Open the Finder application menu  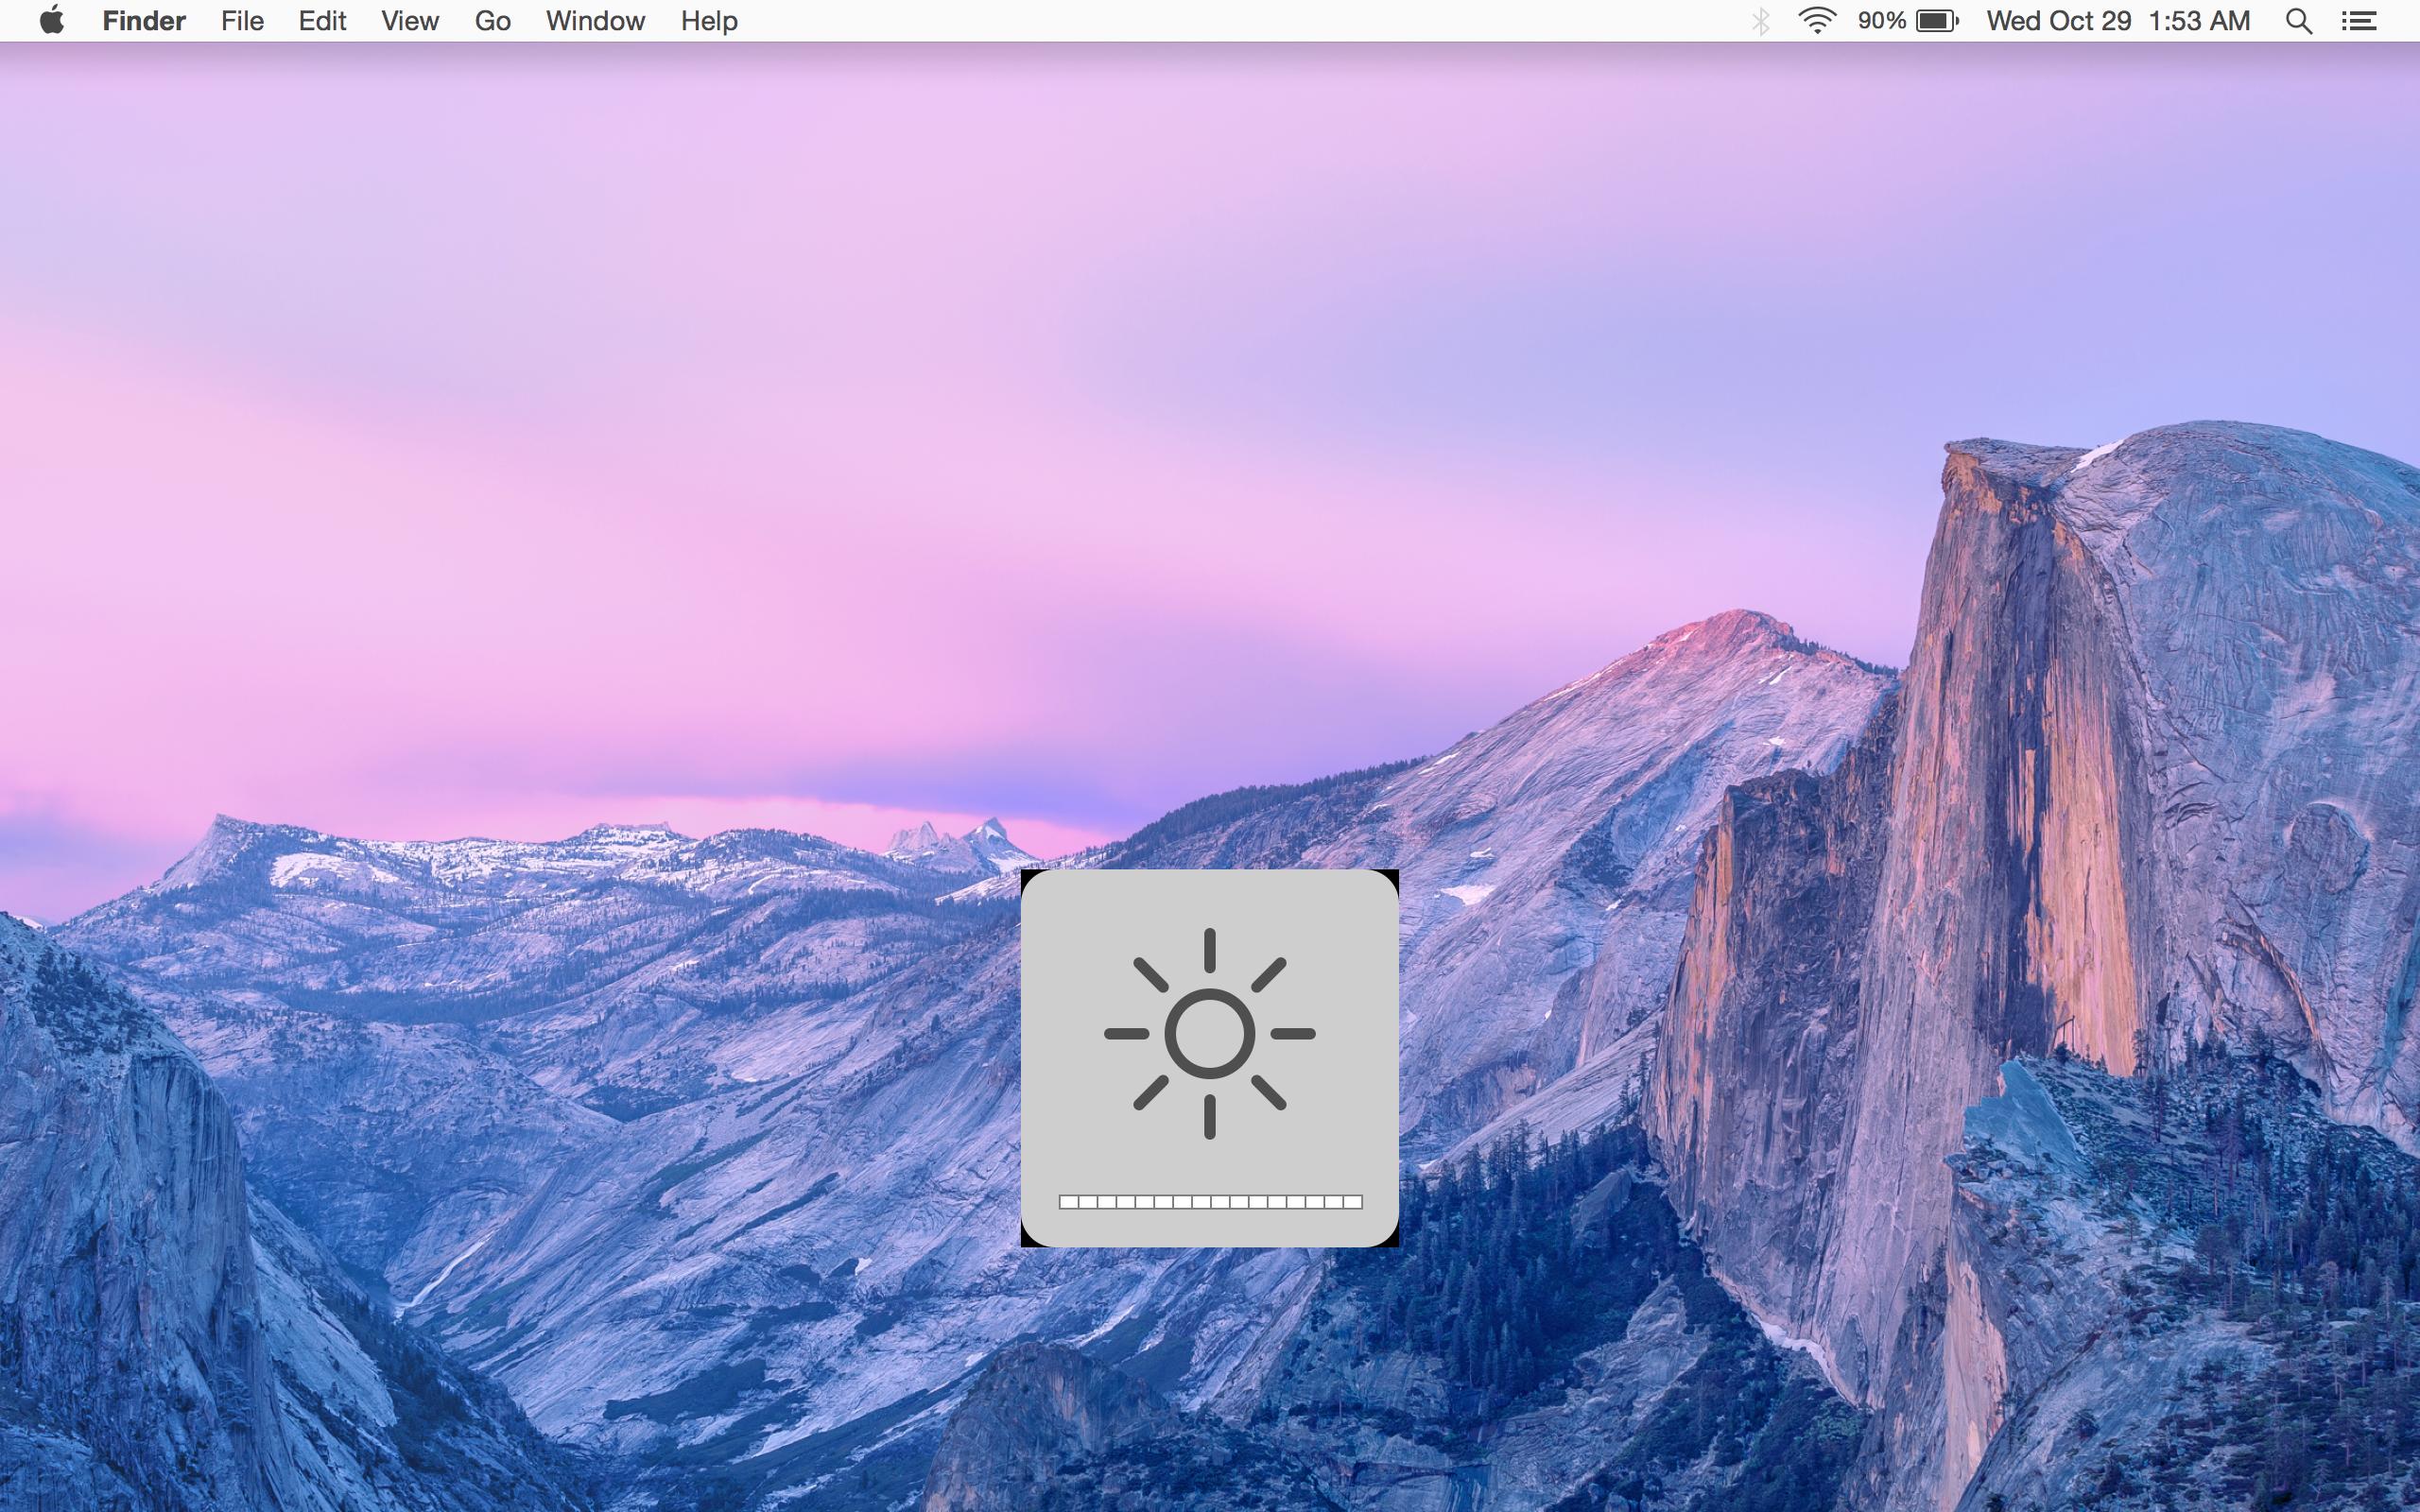click(144, 21)
